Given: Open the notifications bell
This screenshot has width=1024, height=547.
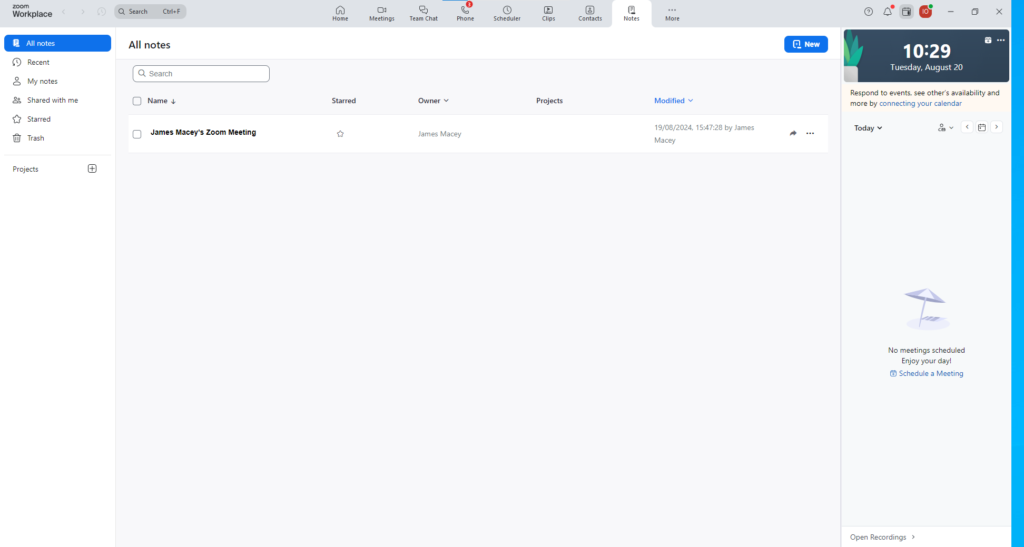Looking at the screenshot, I should click(887, 12).
